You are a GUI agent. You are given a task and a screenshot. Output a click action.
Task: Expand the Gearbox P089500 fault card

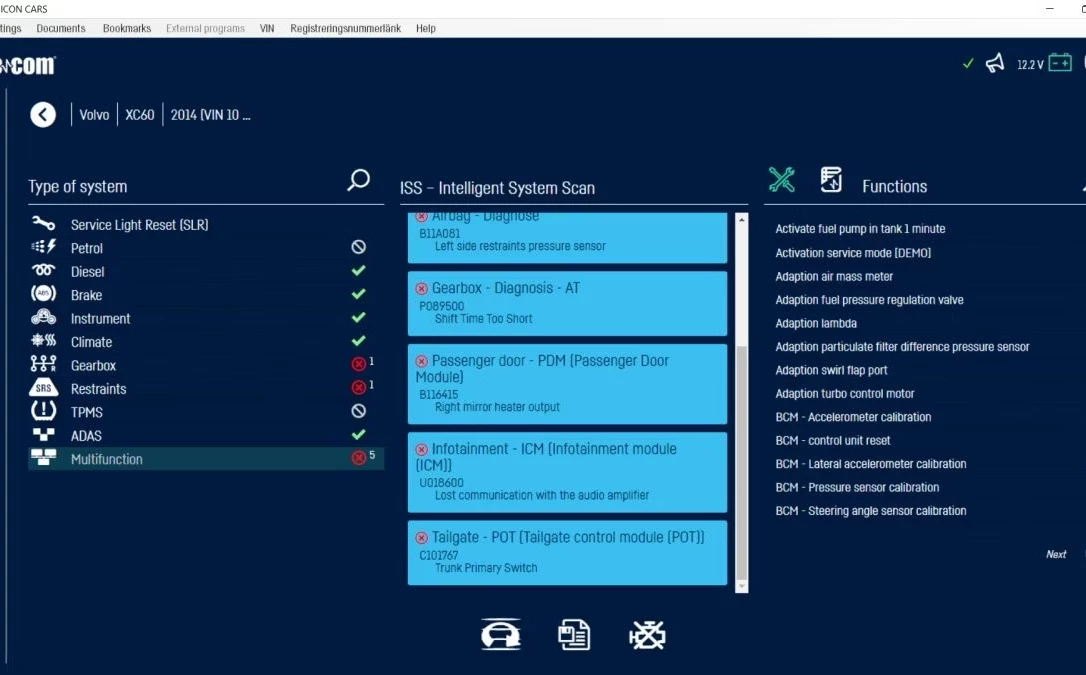567,303
